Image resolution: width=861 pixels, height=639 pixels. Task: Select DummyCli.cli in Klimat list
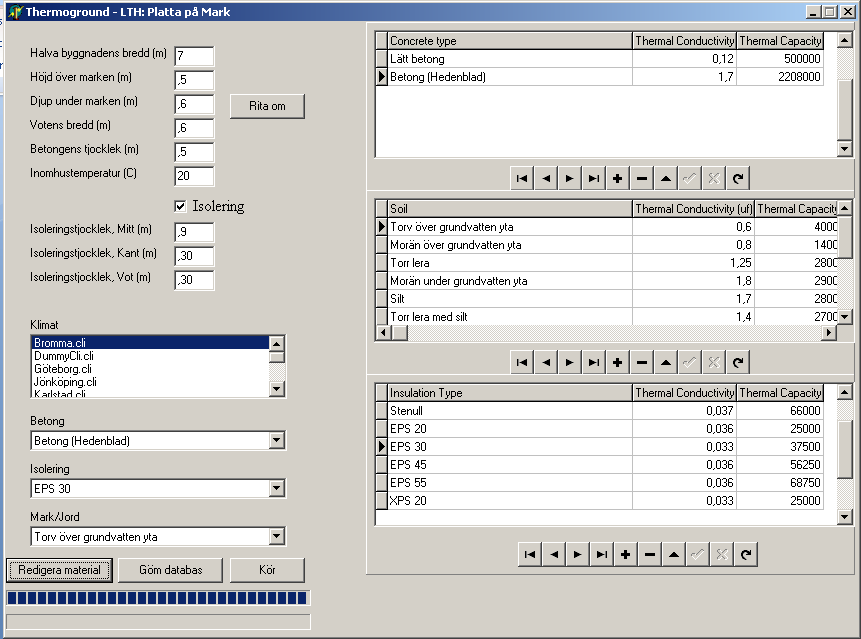point(150,356)
